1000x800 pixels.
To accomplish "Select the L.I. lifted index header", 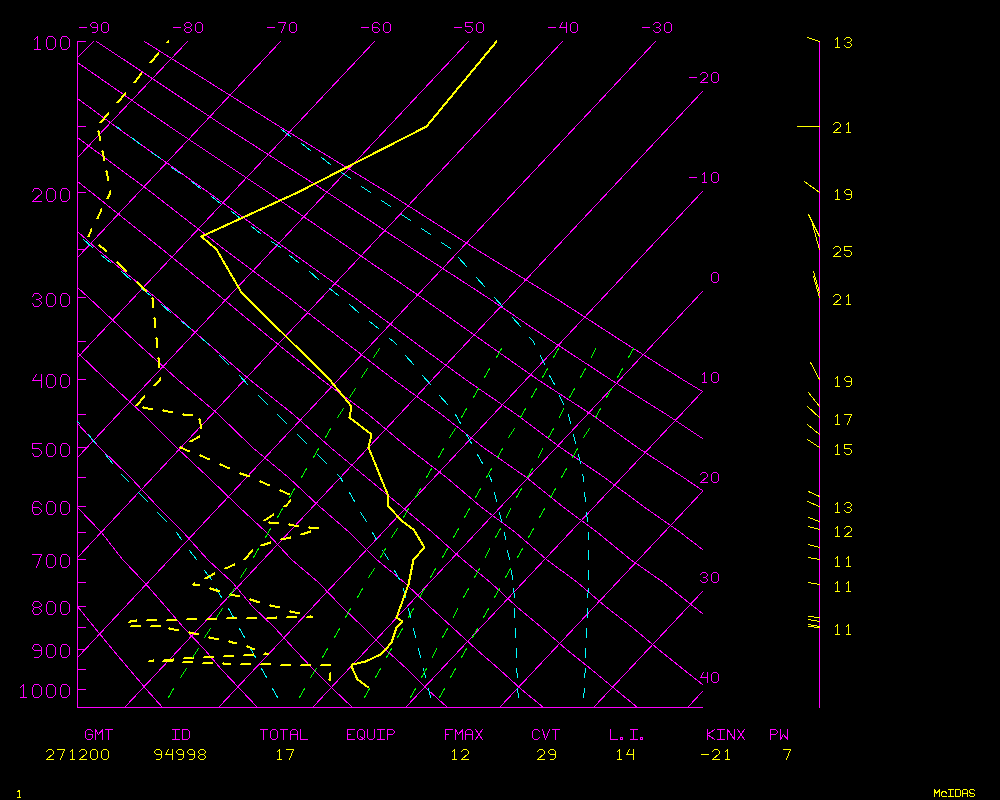I will pyautogui.click(x=627, y=735).
